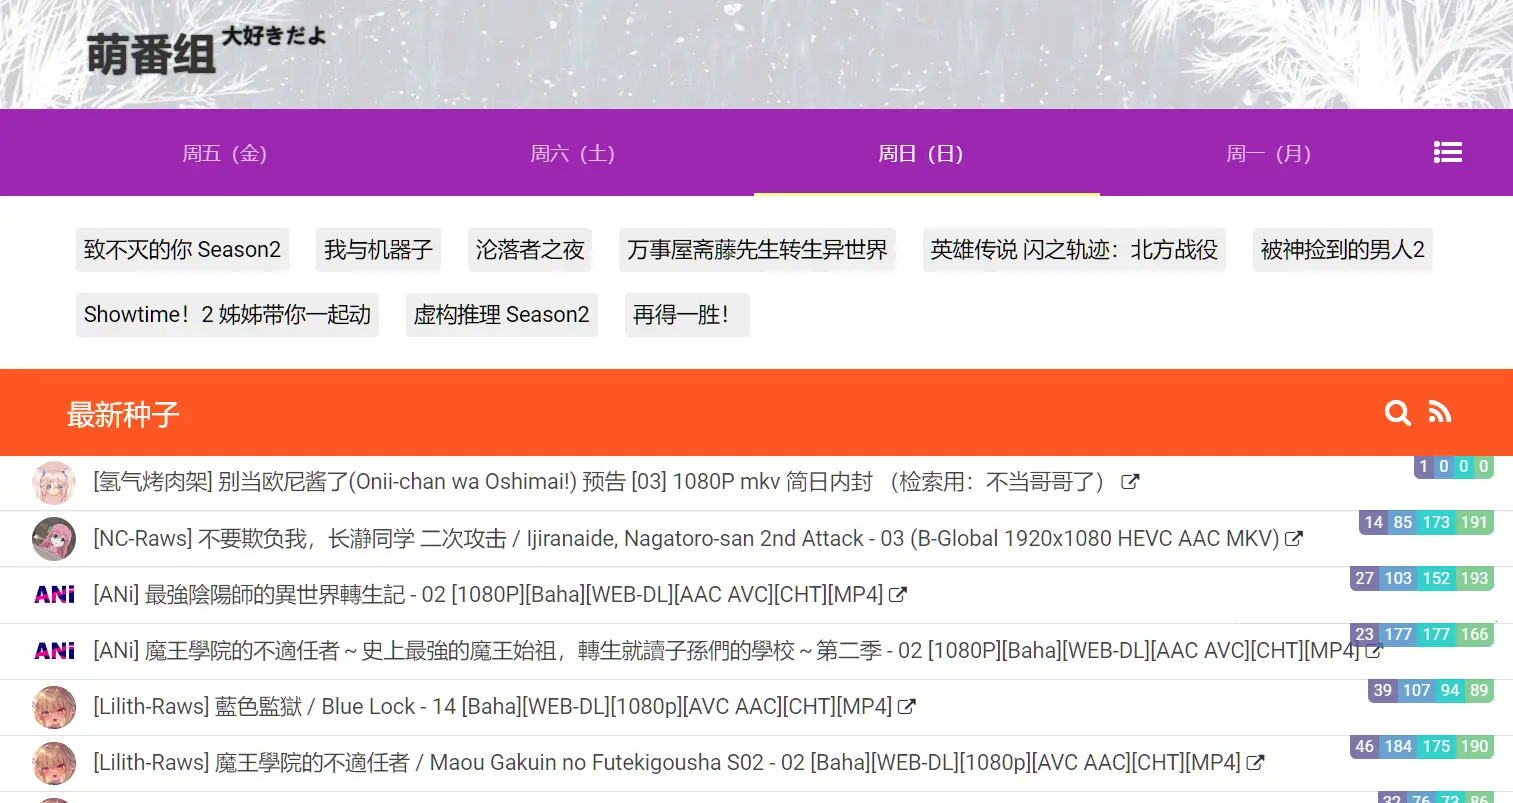Select the 周日（日）tab
This screenshot has width=1513, height=803.
coord(920,153)
